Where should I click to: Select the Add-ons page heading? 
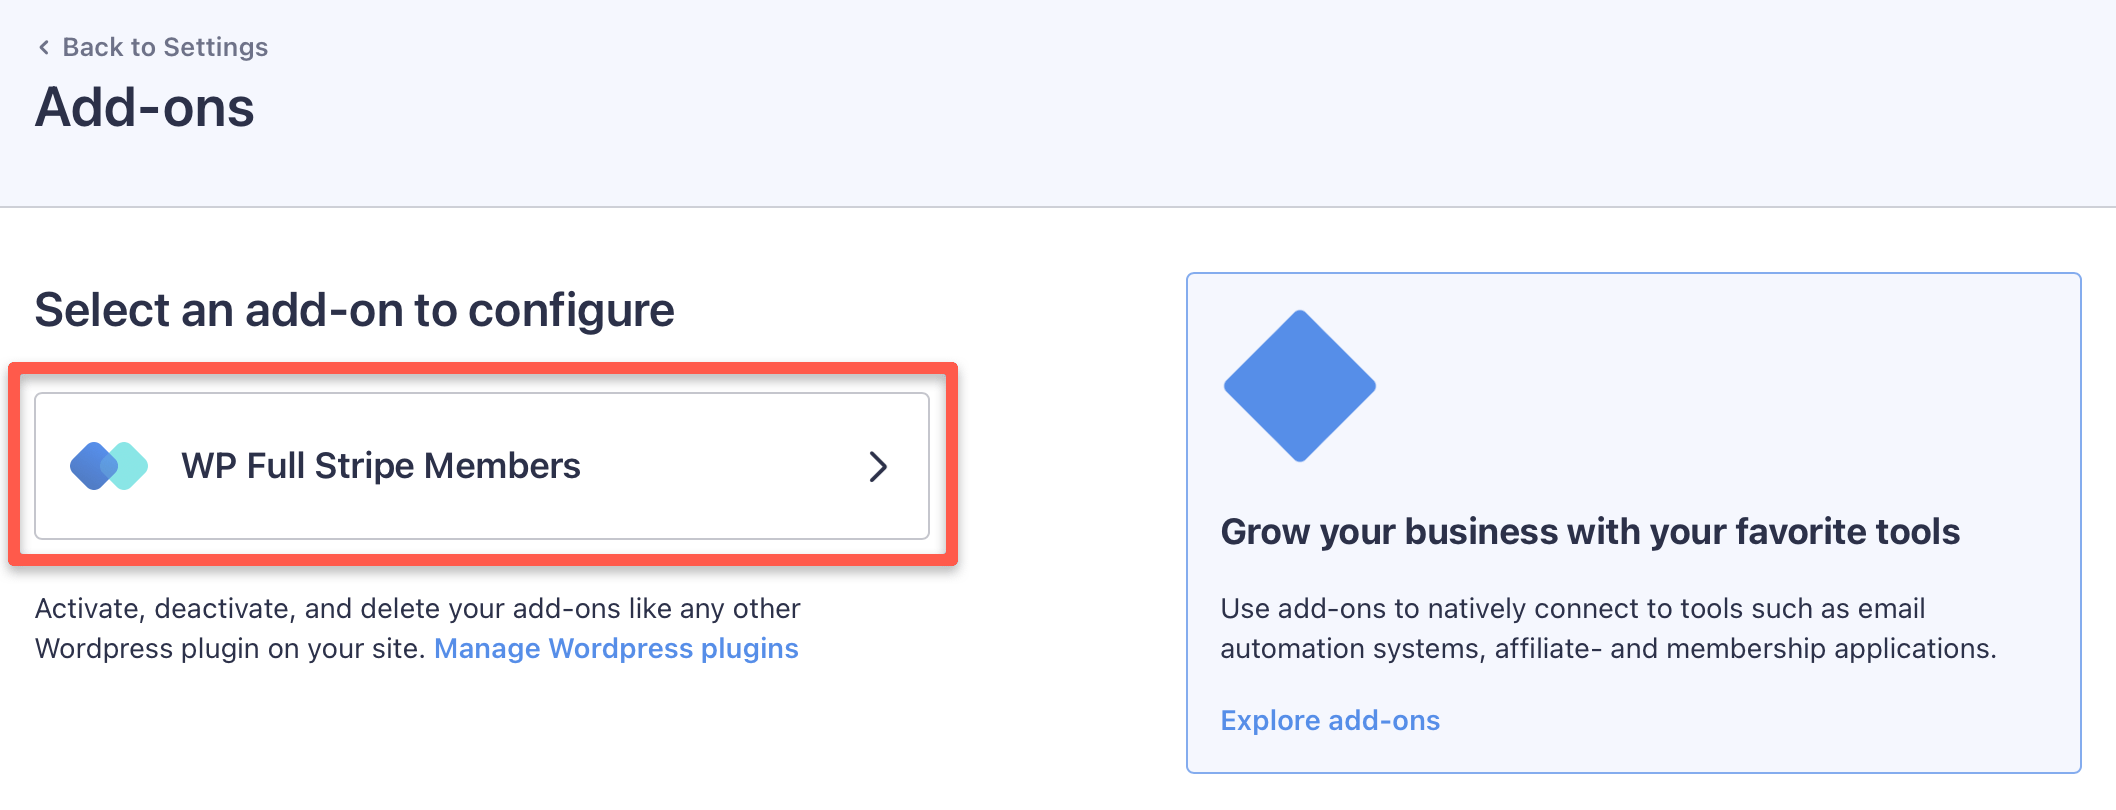coord(144,107)
